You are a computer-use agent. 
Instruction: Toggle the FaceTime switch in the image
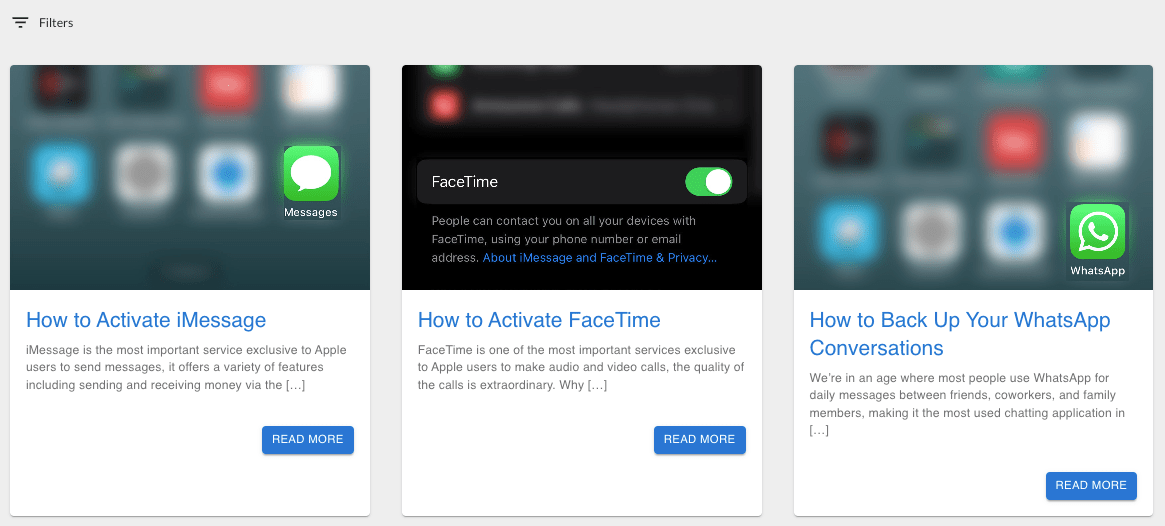click(708, 181)
